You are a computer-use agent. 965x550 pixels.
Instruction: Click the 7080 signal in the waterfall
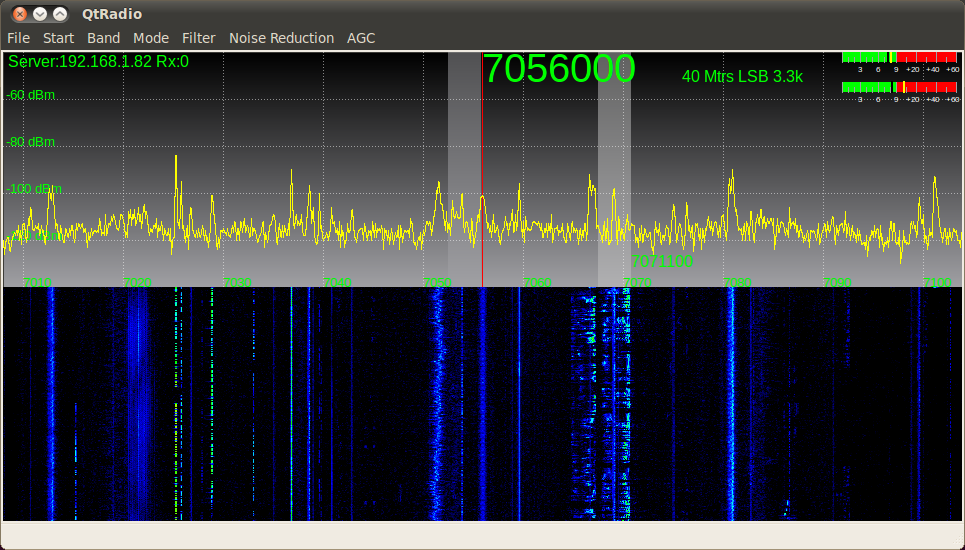click(x=732, y=400)
